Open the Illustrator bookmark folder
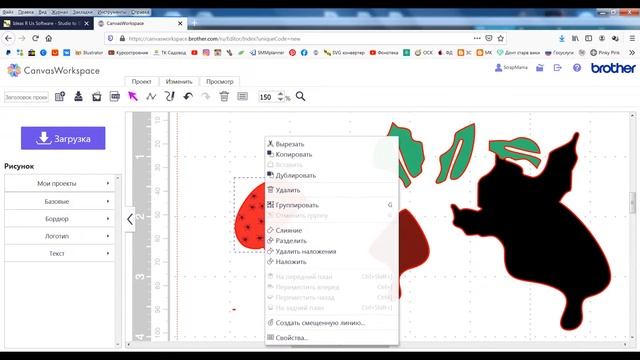Image resolution: width=640 pixels, height=360 pixels. pyautogui.click(x=89, y=53)
